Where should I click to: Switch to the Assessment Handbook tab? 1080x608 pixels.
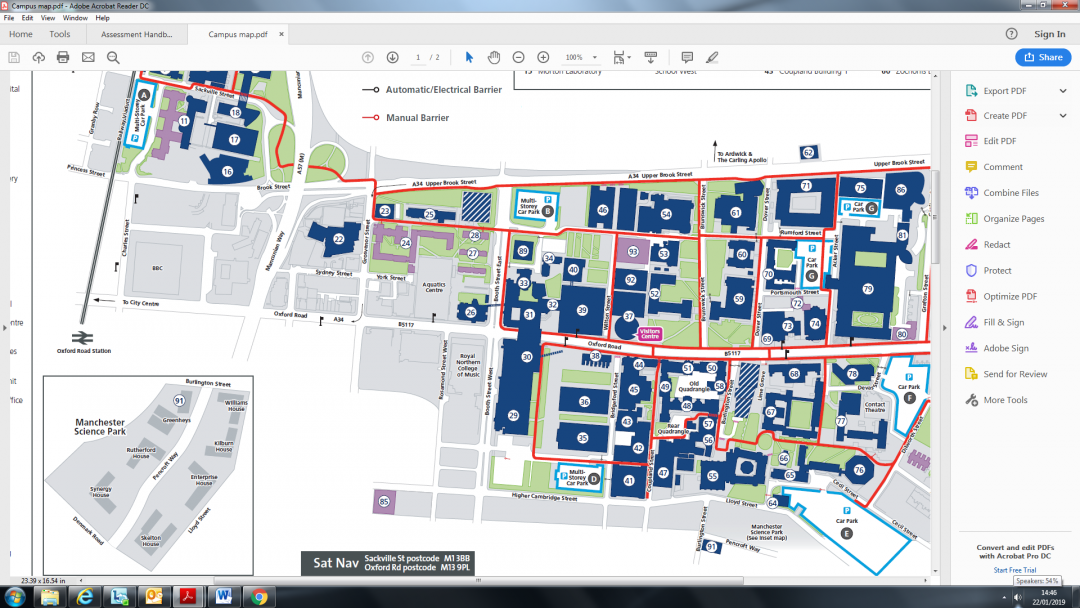click(x=136, y=33)
